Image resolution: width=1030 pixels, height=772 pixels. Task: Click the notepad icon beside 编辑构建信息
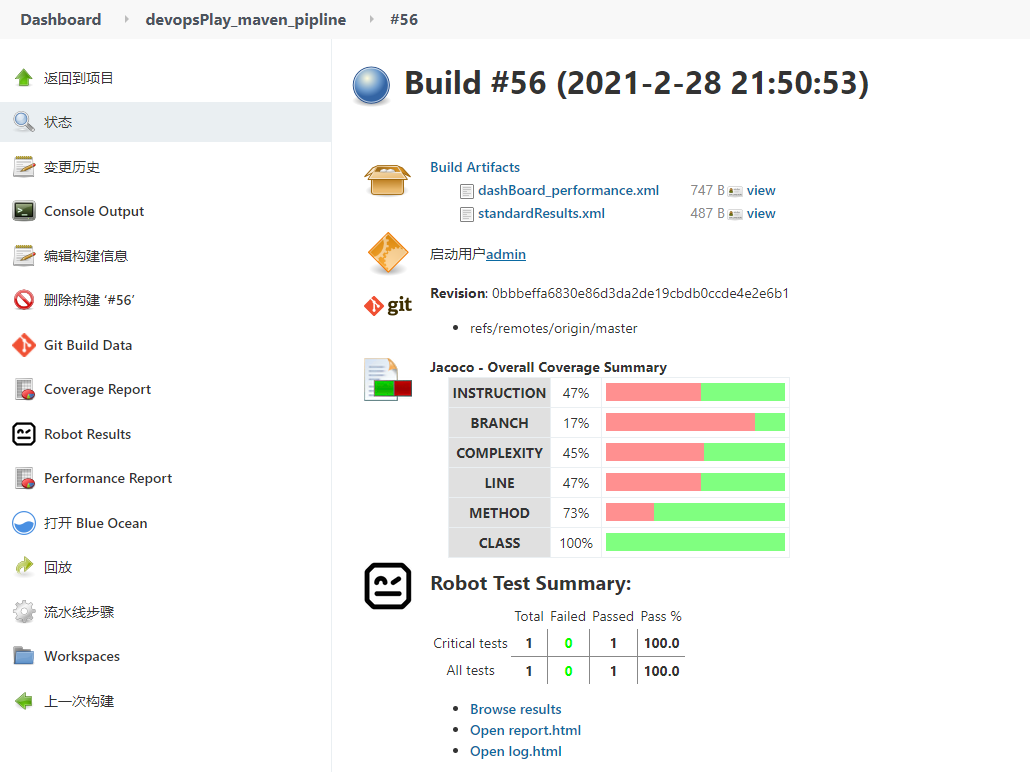coord(24,256)
